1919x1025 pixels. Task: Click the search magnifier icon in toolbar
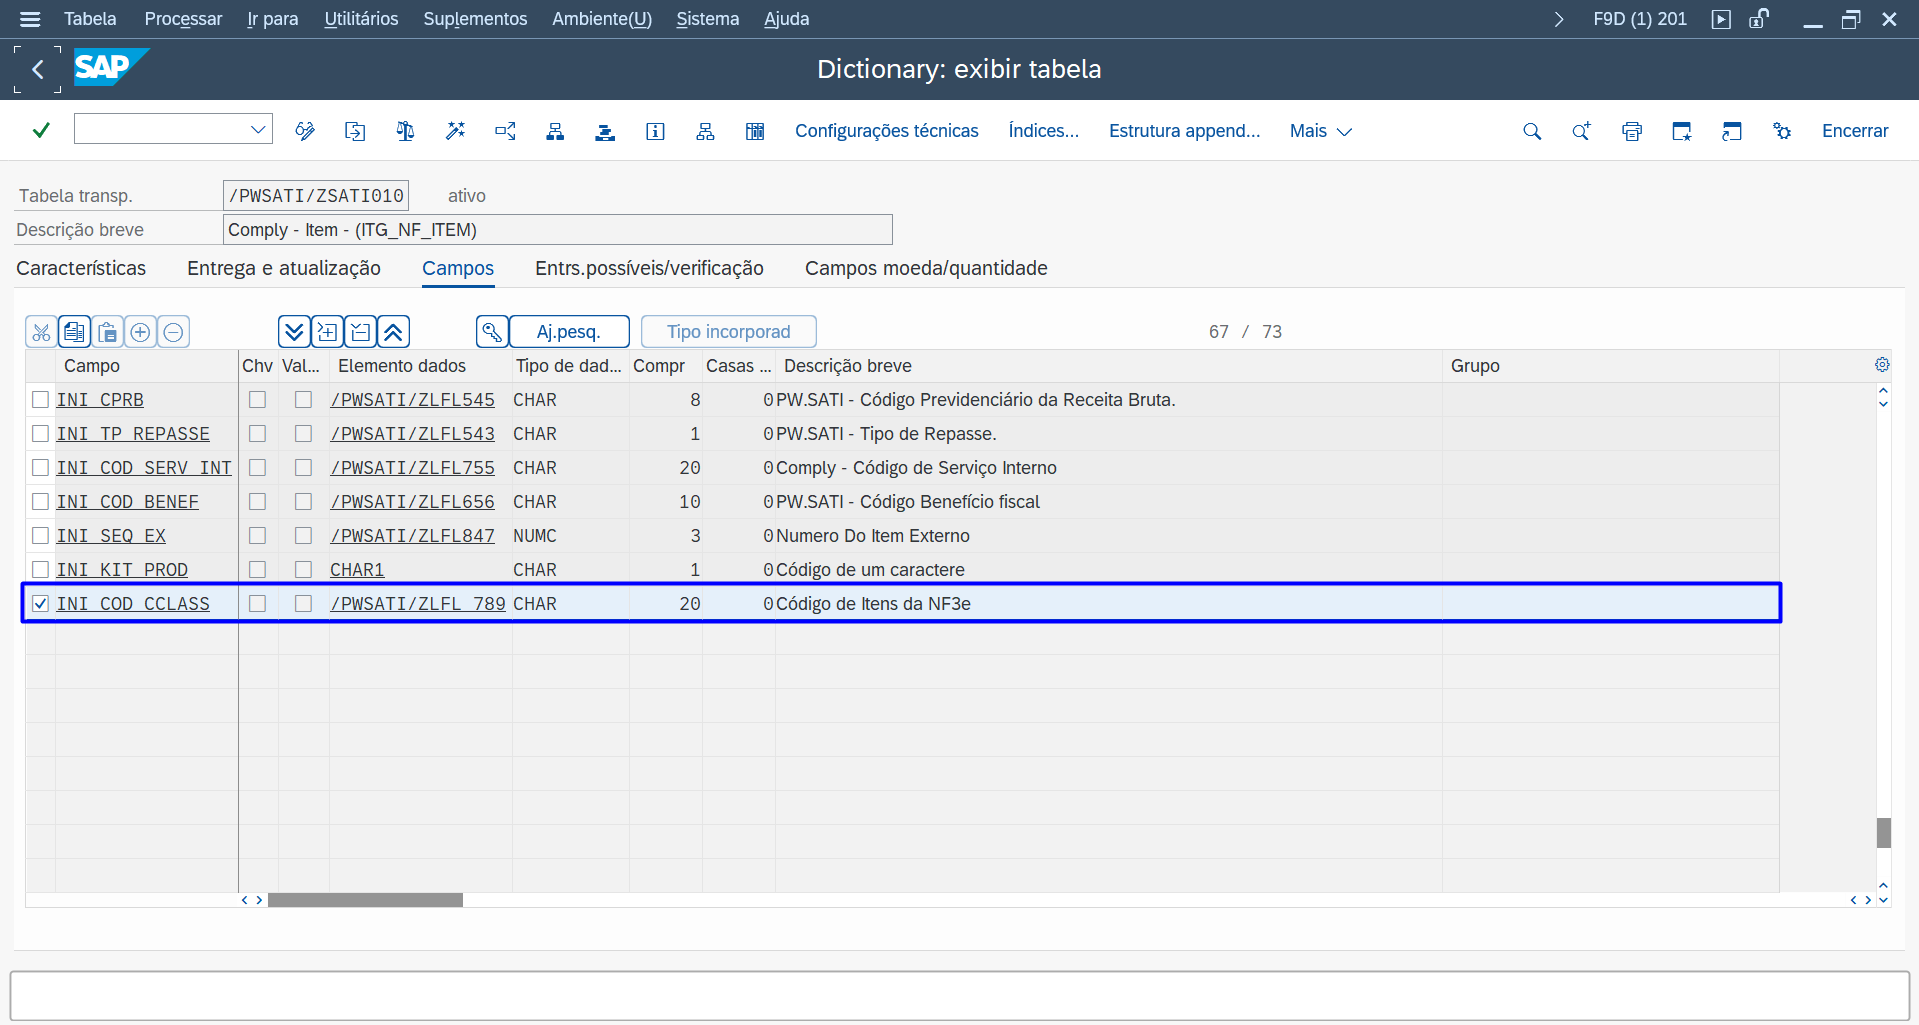coord(1532,131)
